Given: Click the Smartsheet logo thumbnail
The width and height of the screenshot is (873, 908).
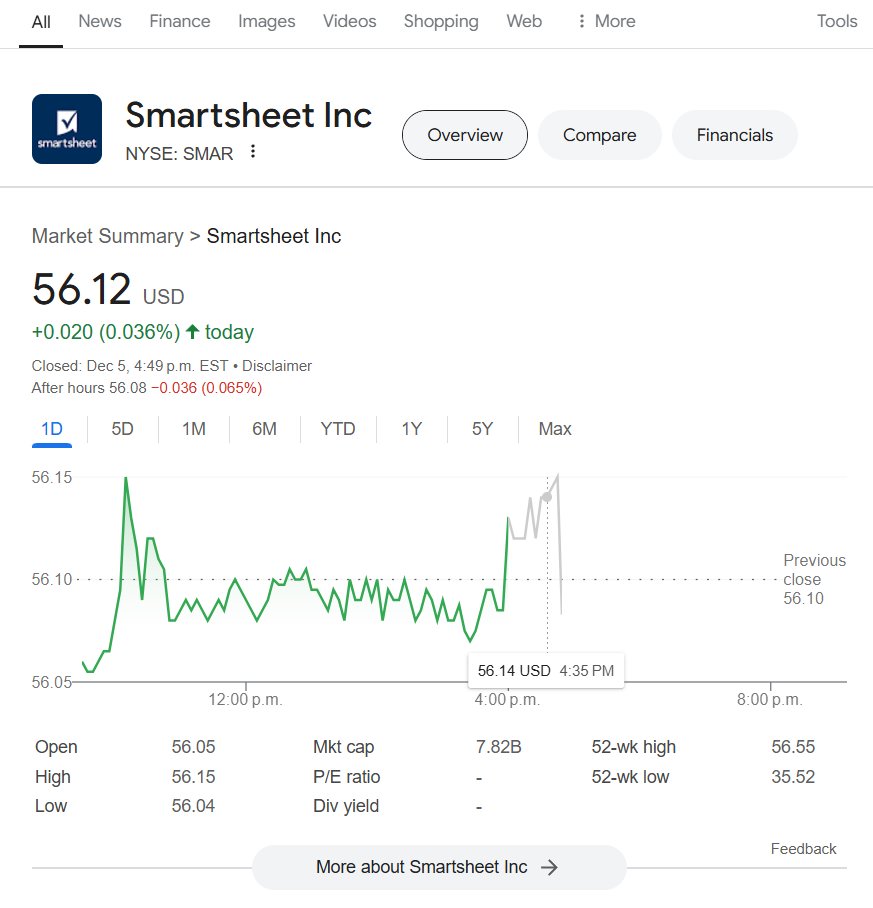Looking at the screenshot, I should point(67,129).
